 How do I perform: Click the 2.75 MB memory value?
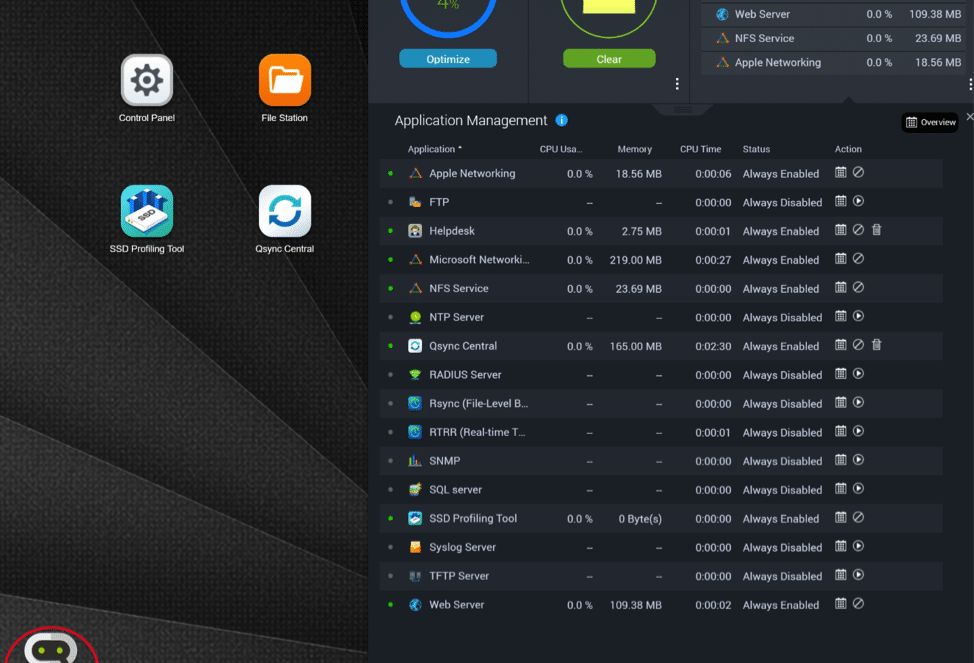642,231
